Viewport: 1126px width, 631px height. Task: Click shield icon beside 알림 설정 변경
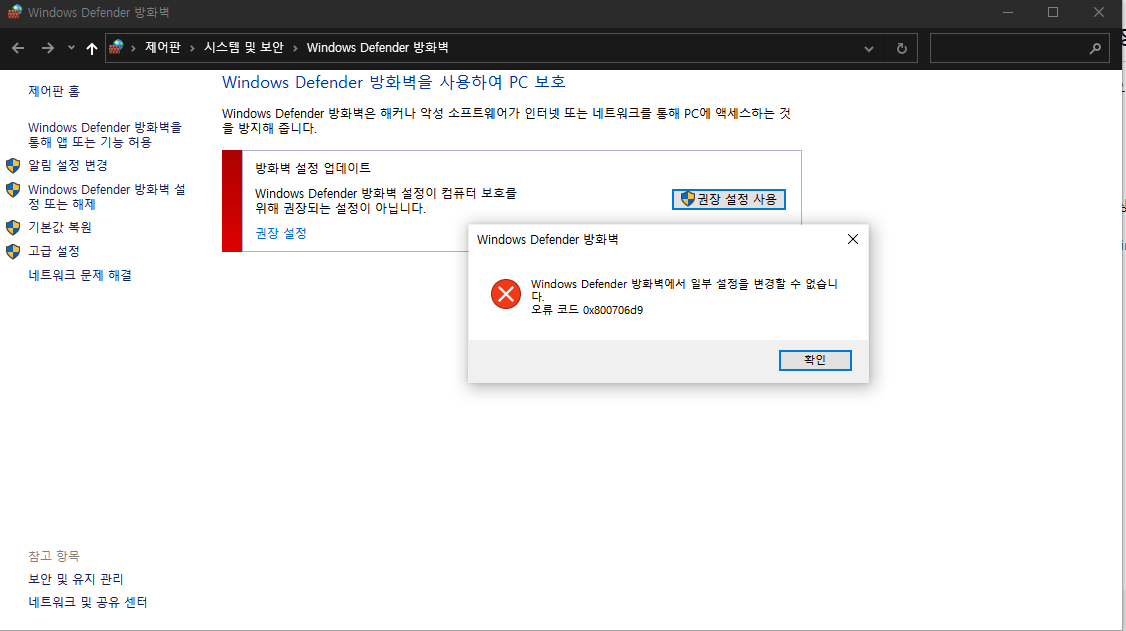[x=13, y=166]
